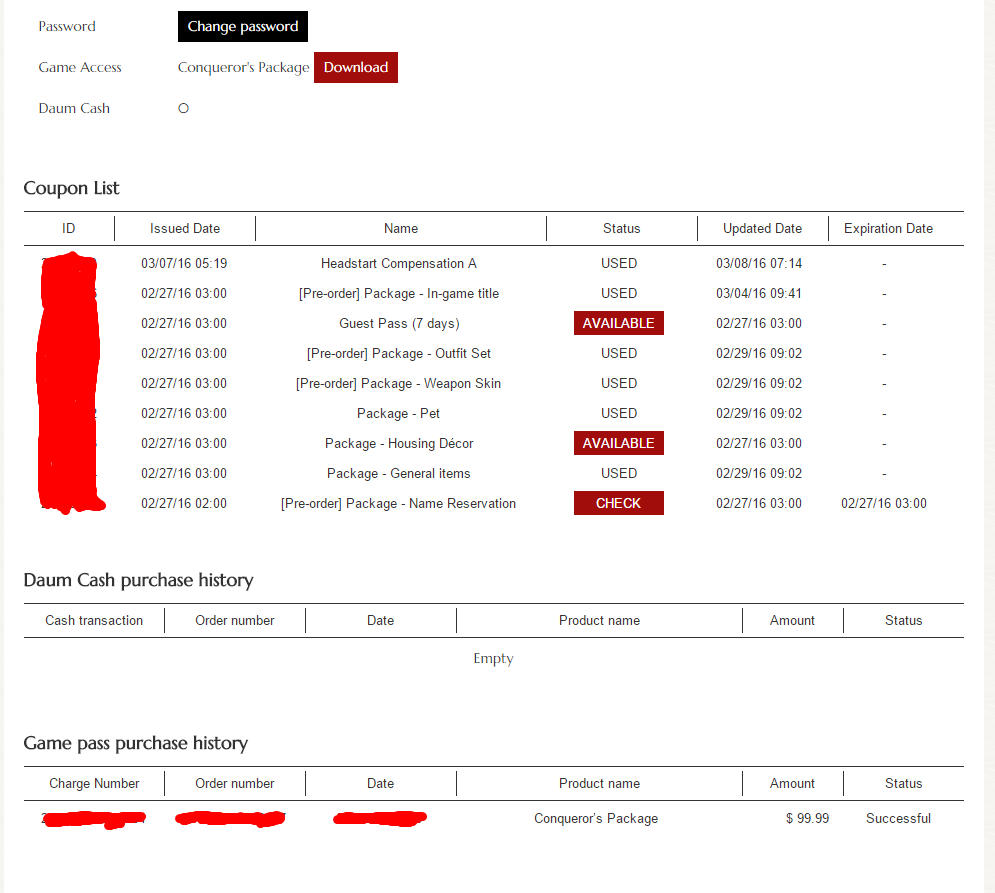Click the Game pass purchase history heading

[x=136, y=743]
